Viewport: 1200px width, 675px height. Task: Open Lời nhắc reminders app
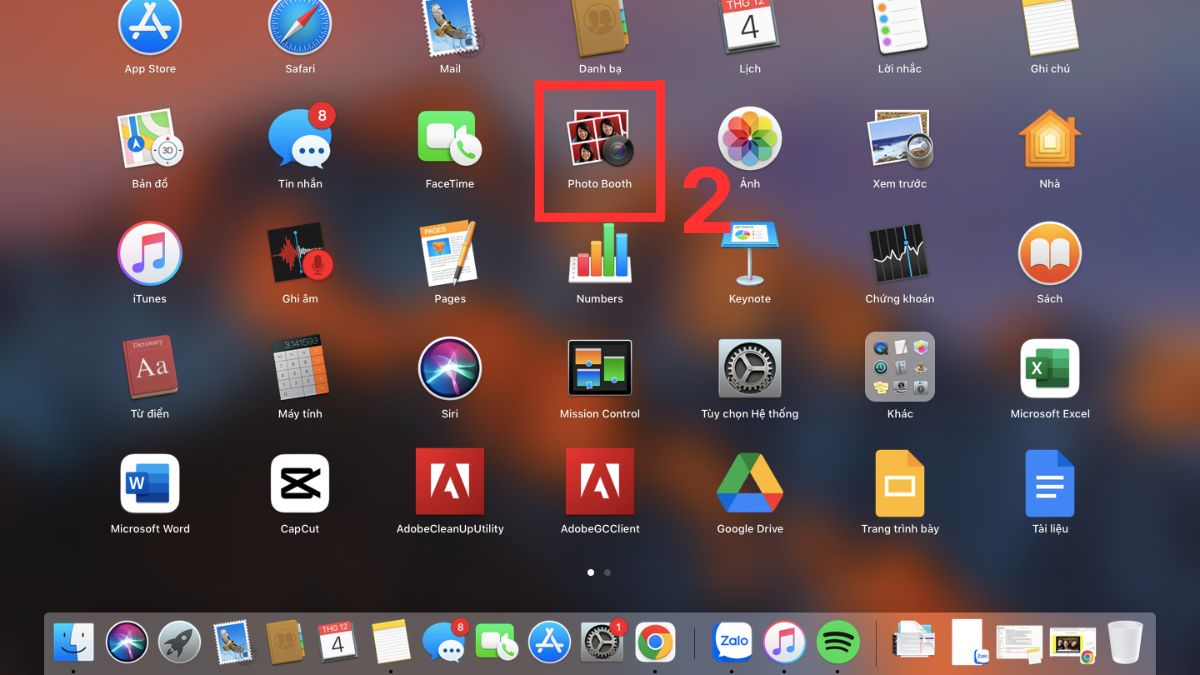point(900,24)
